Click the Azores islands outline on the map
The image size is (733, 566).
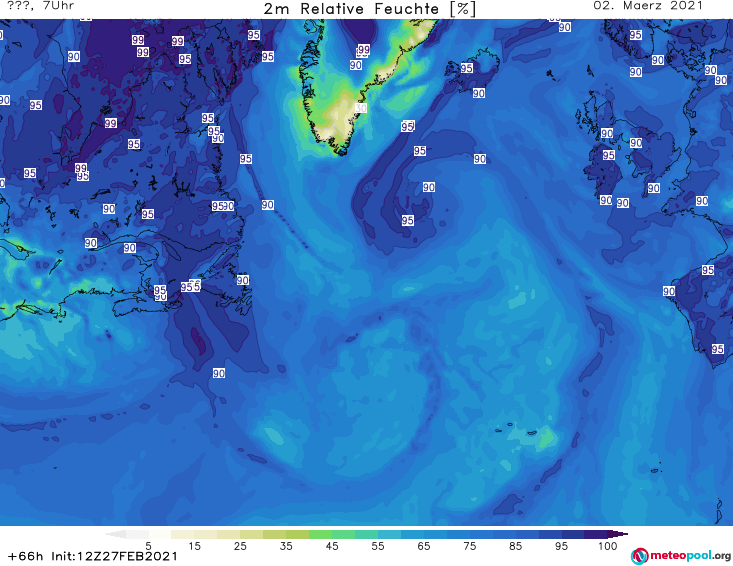[517, 429]
